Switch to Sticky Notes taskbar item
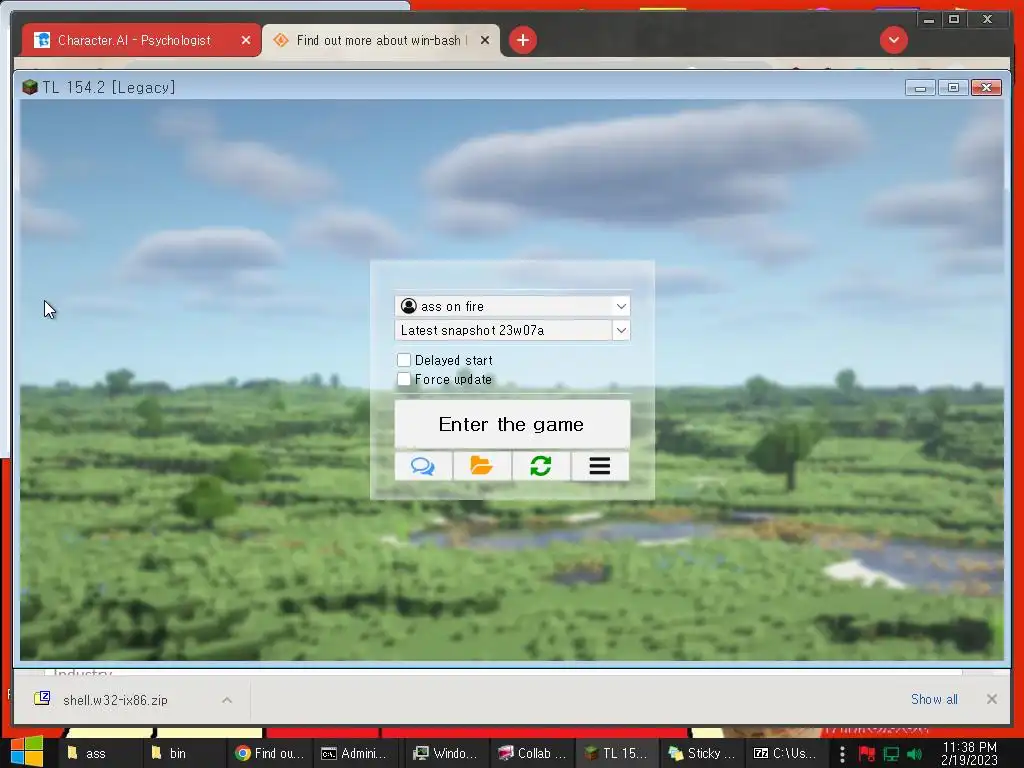This screenshot has height=768, width=1024. (702, 754)
